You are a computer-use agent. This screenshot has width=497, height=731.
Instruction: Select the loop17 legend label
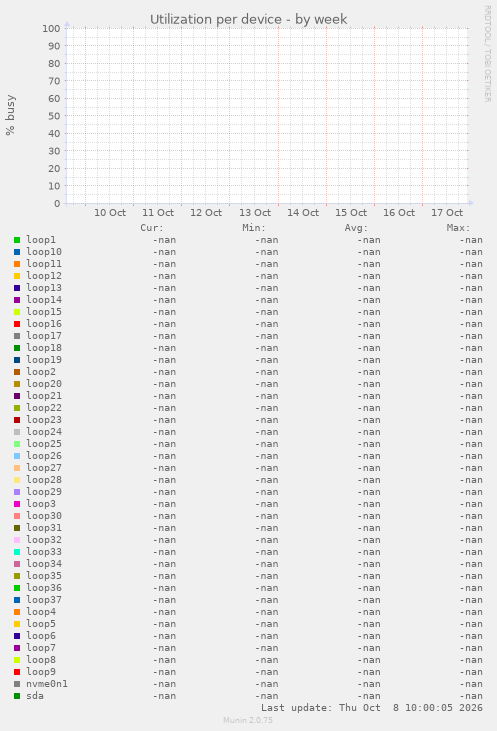(x=44, y=336)
